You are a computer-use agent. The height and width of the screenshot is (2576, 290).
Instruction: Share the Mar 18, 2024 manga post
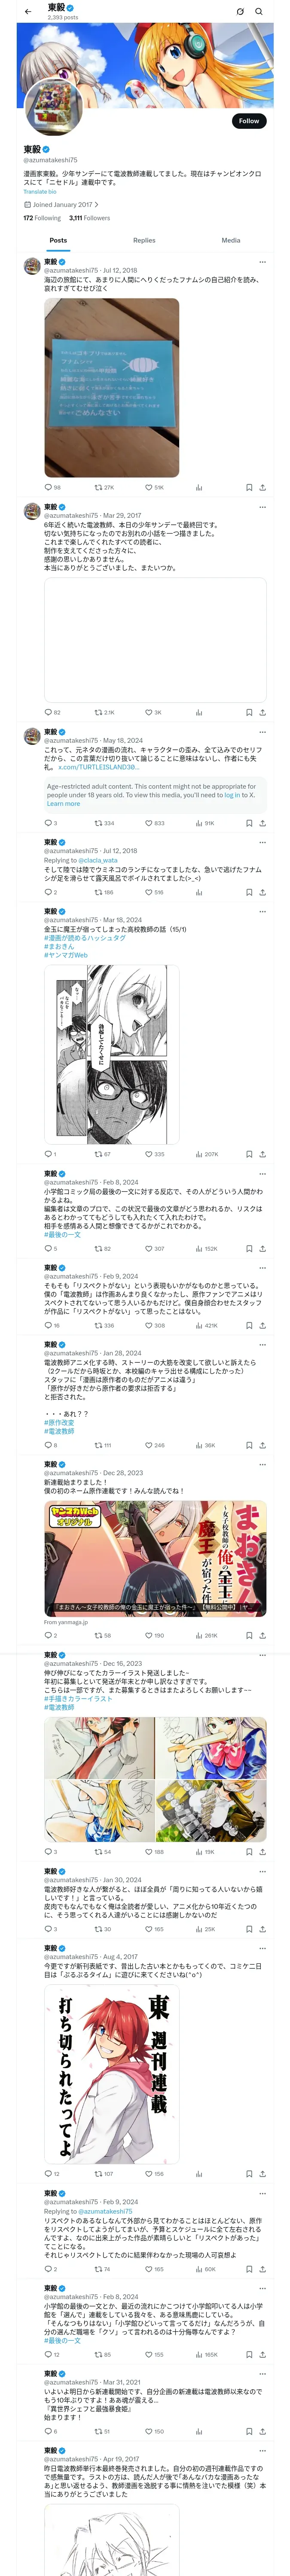pyautogui.click(x=262, y=1154)
